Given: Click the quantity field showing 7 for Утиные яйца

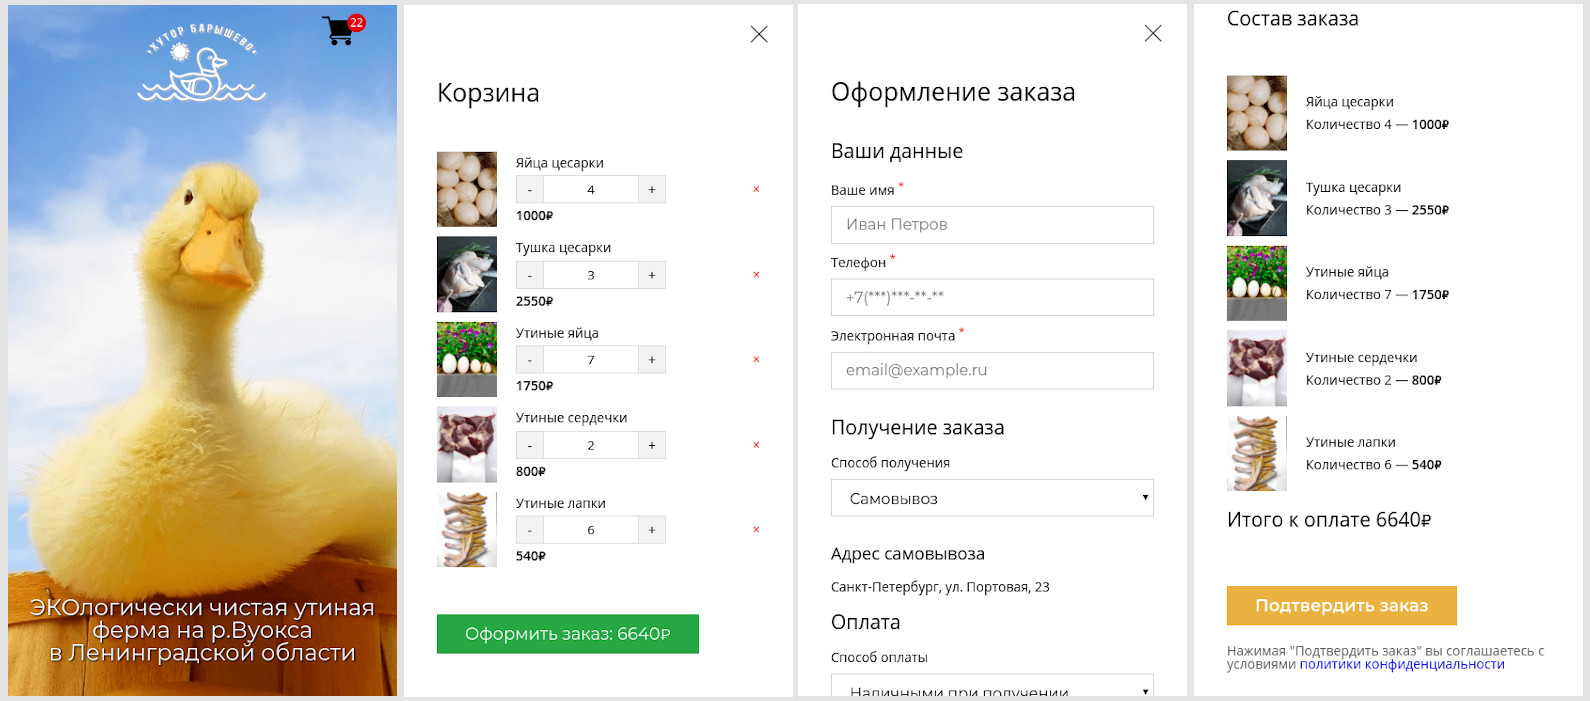Looking at the screenshot, I should click(x=591, y=360).
